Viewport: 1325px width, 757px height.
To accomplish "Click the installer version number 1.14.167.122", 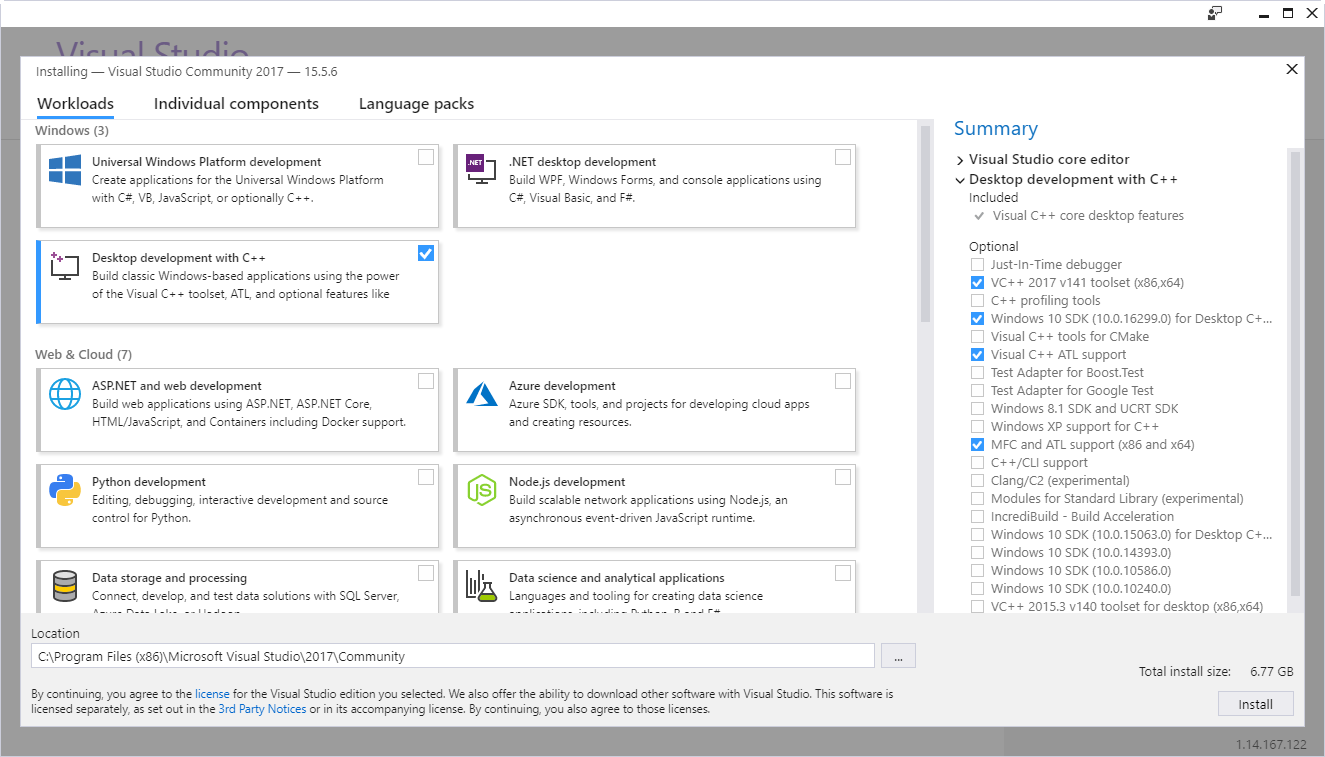I will [x=1270, y=744].
